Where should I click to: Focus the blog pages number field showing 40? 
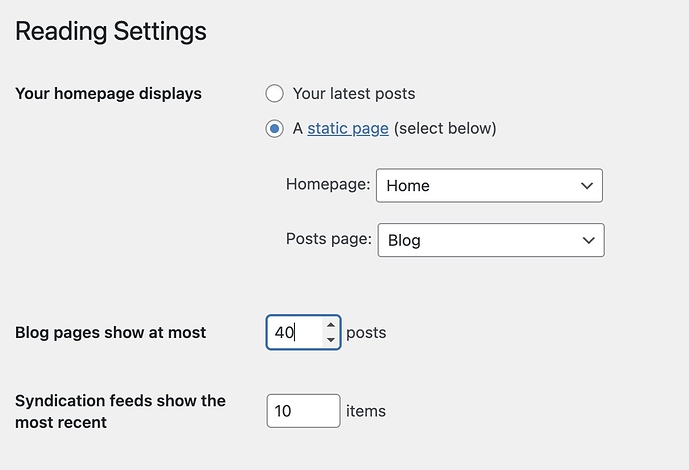pos(294,333)
